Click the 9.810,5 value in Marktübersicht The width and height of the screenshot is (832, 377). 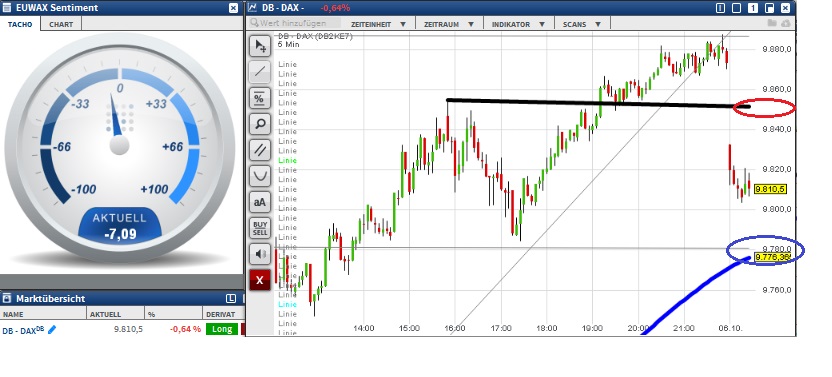pyautogui.click(x=128, y=329)
